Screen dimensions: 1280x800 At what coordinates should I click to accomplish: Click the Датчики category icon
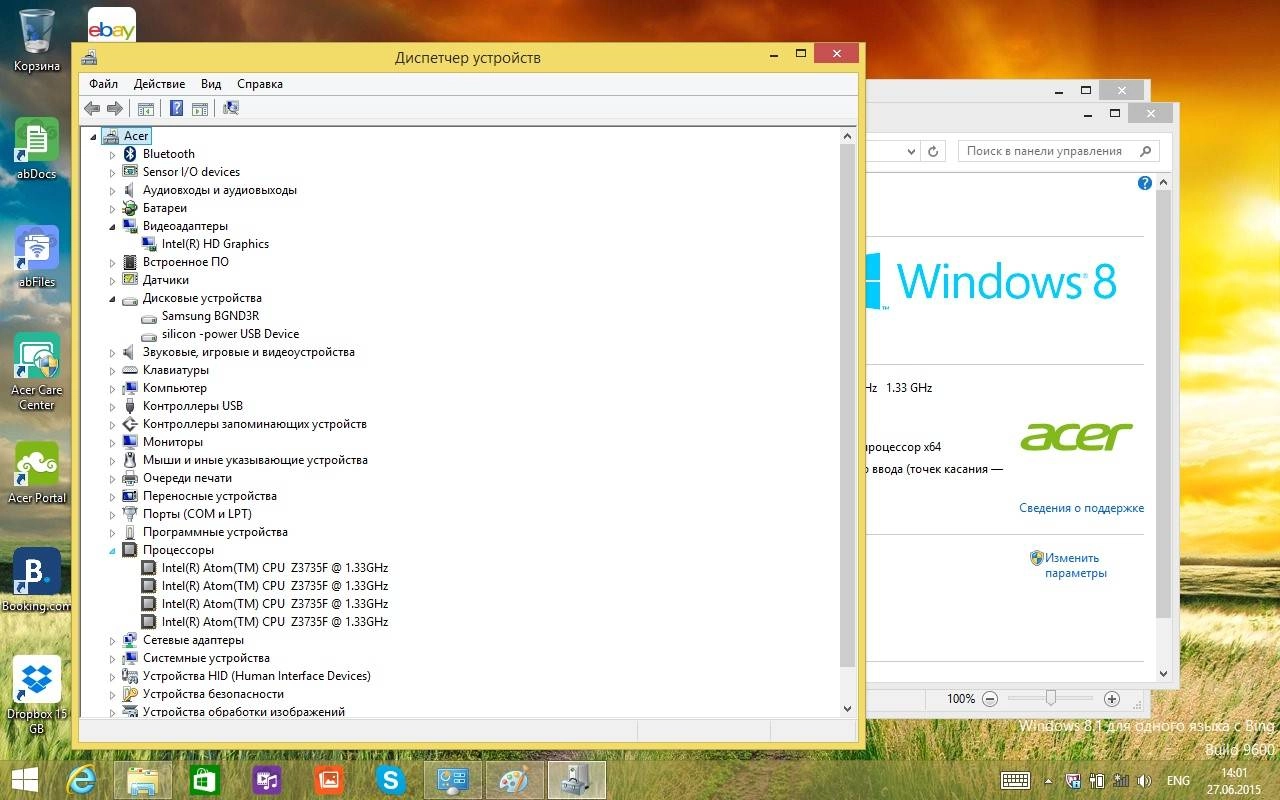(129, 280)
